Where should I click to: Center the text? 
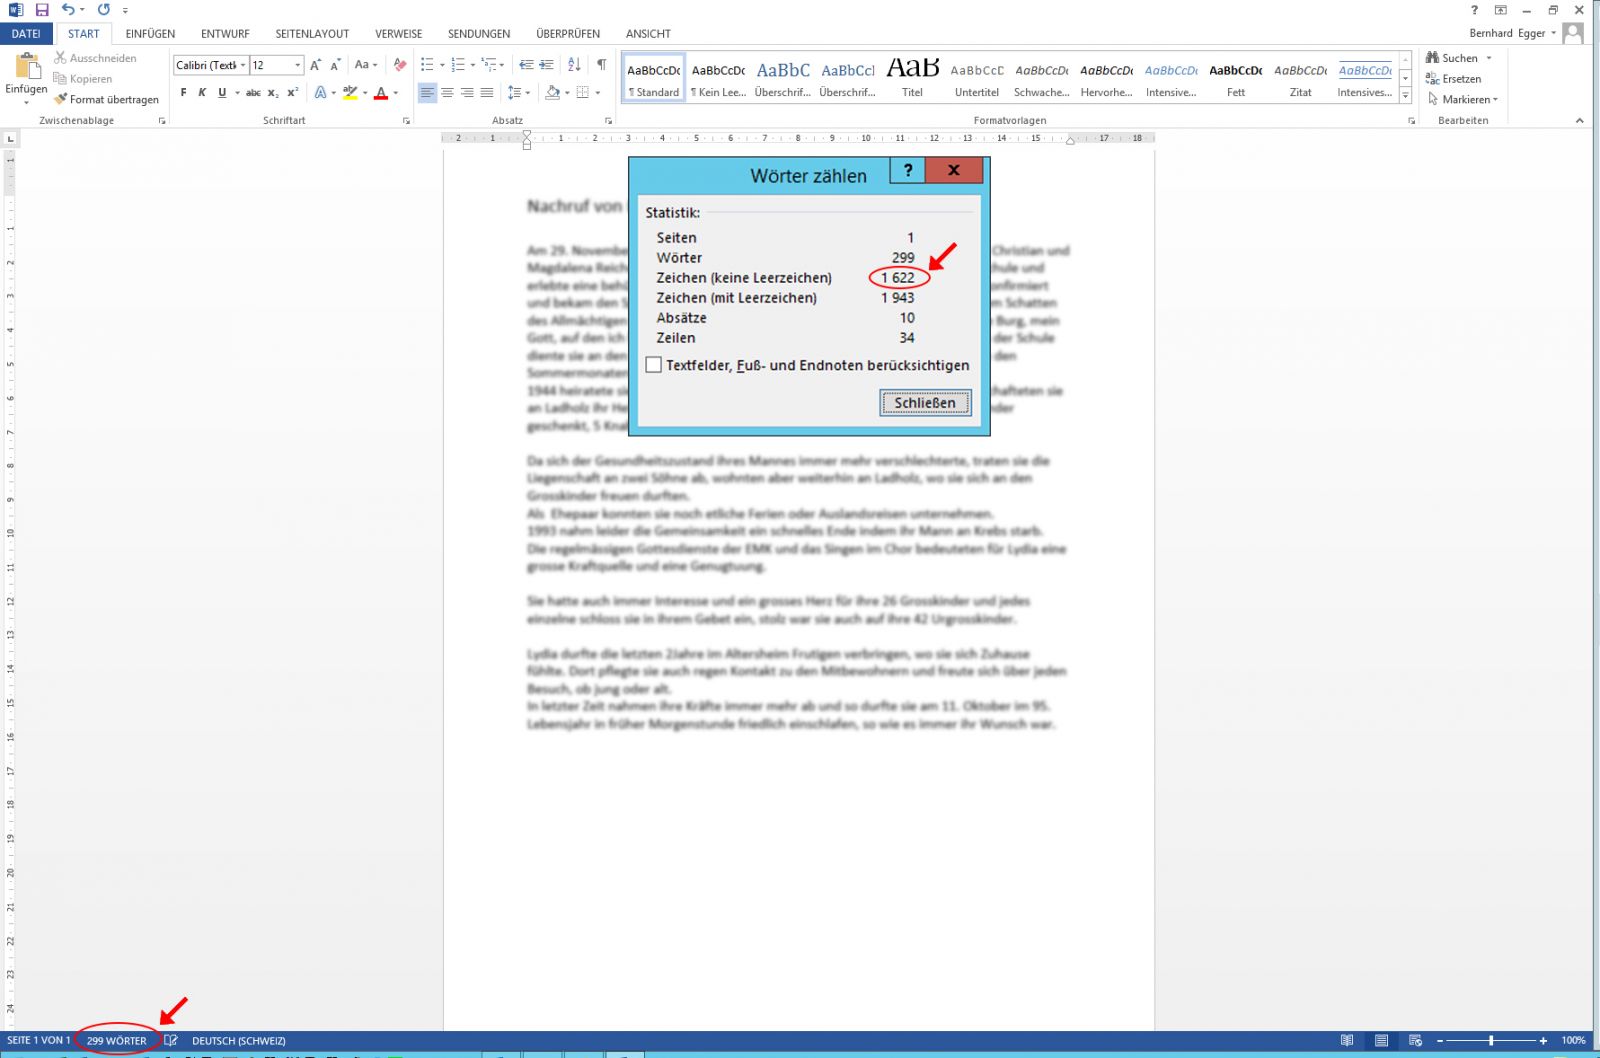[x=447, y=93]
